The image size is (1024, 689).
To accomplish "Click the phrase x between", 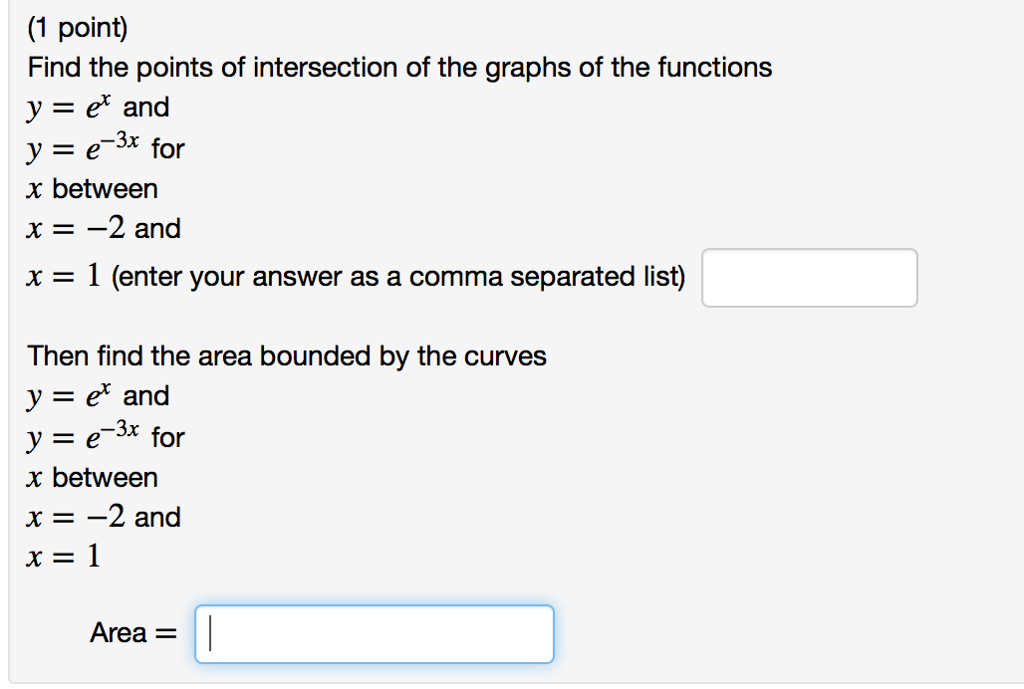I will point(92,188).
